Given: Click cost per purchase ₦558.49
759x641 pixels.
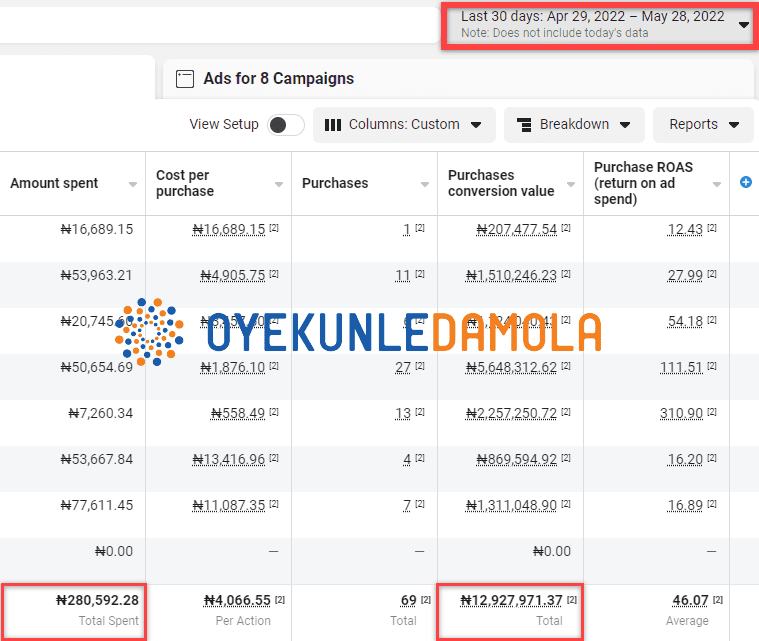Looking at the screenshot, I should [238, 413].
